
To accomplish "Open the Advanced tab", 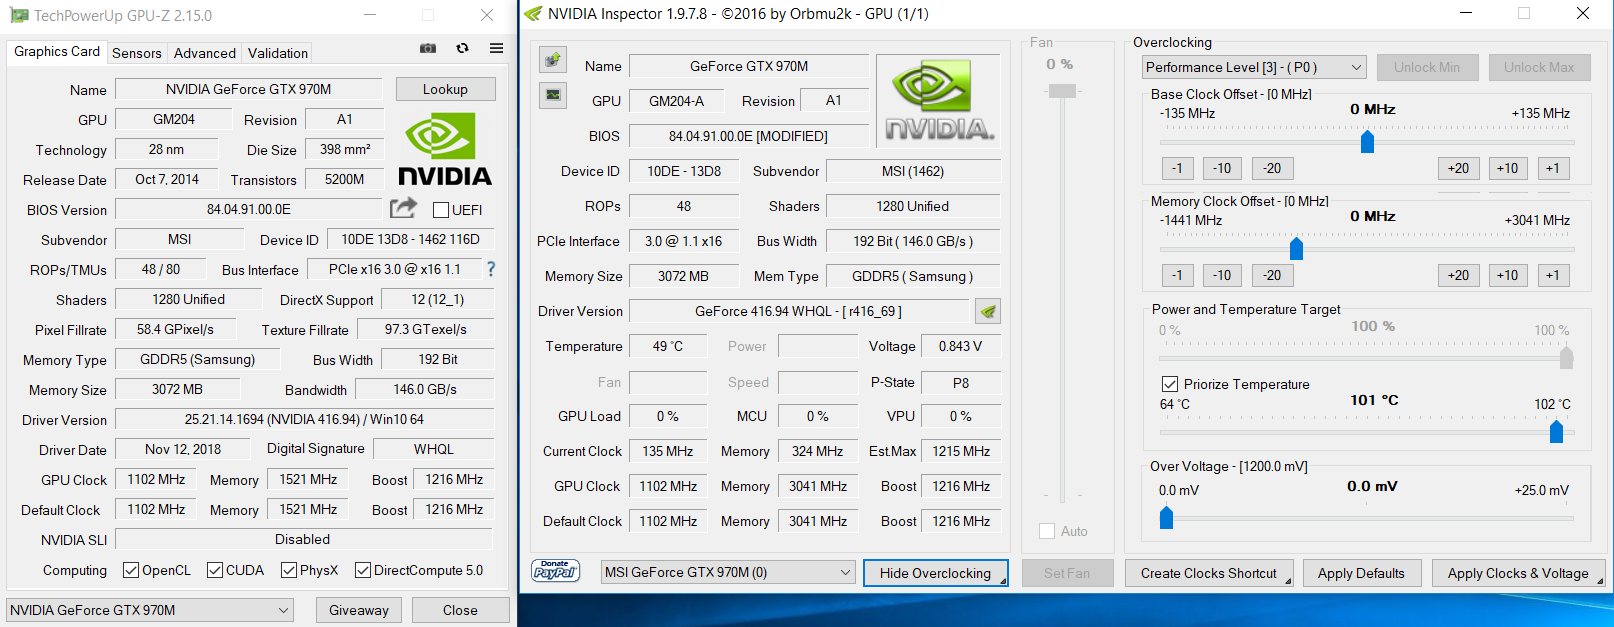I will pos(205,53).
